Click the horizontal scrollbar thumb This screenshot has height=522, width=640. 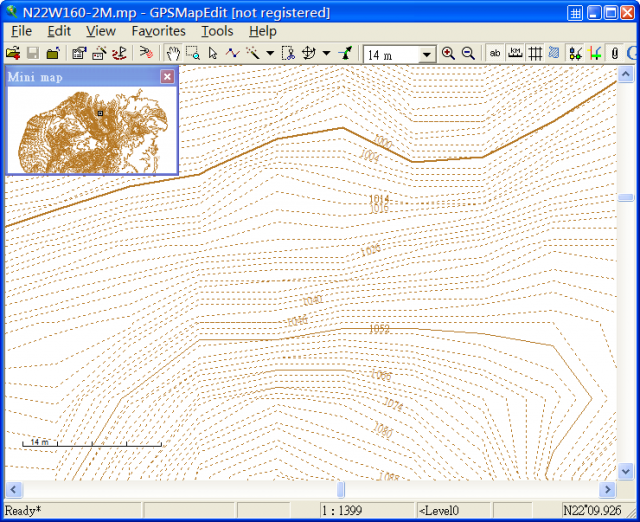[341, 489]
